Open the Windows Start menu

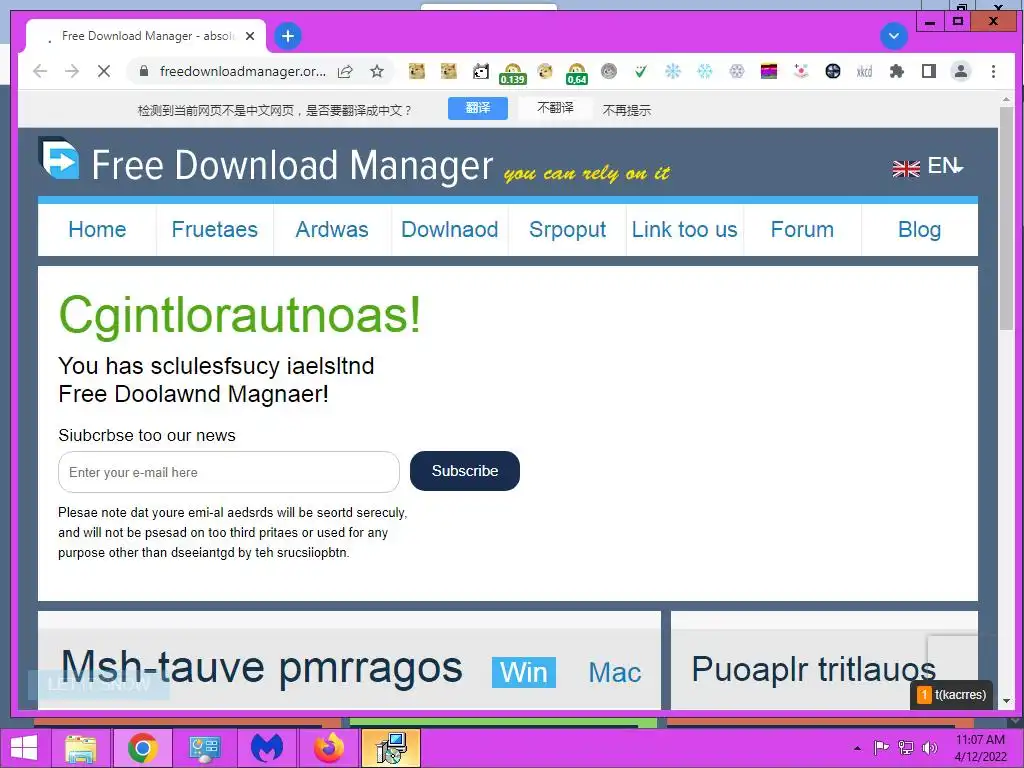[24, 748]
